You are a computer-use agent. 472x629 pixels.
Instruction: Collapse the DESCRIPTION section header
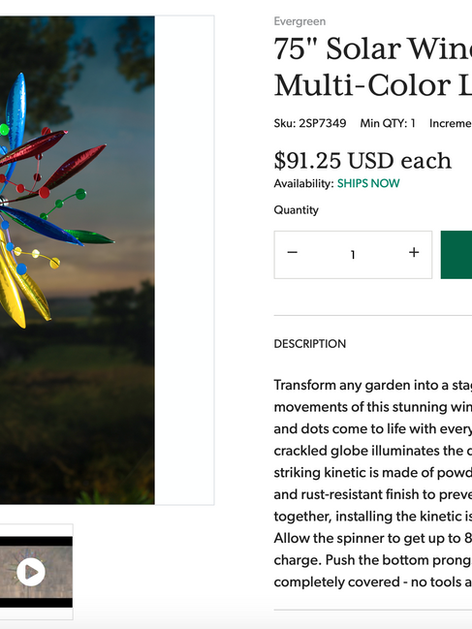310,344
